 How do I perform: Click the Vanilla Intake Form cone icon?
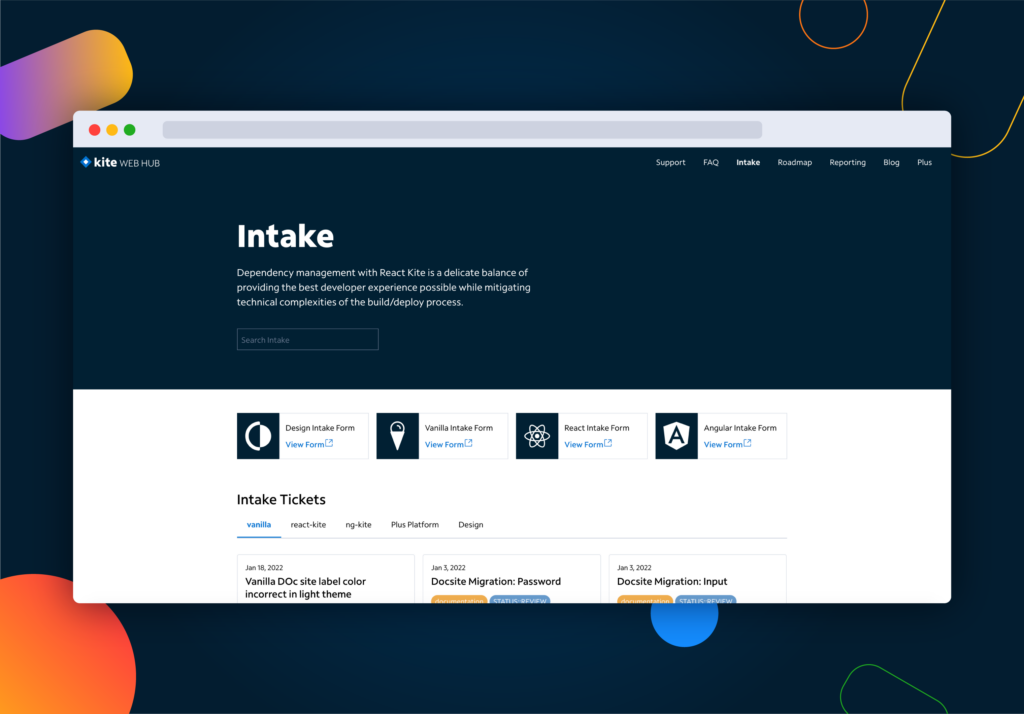(398, 436)
